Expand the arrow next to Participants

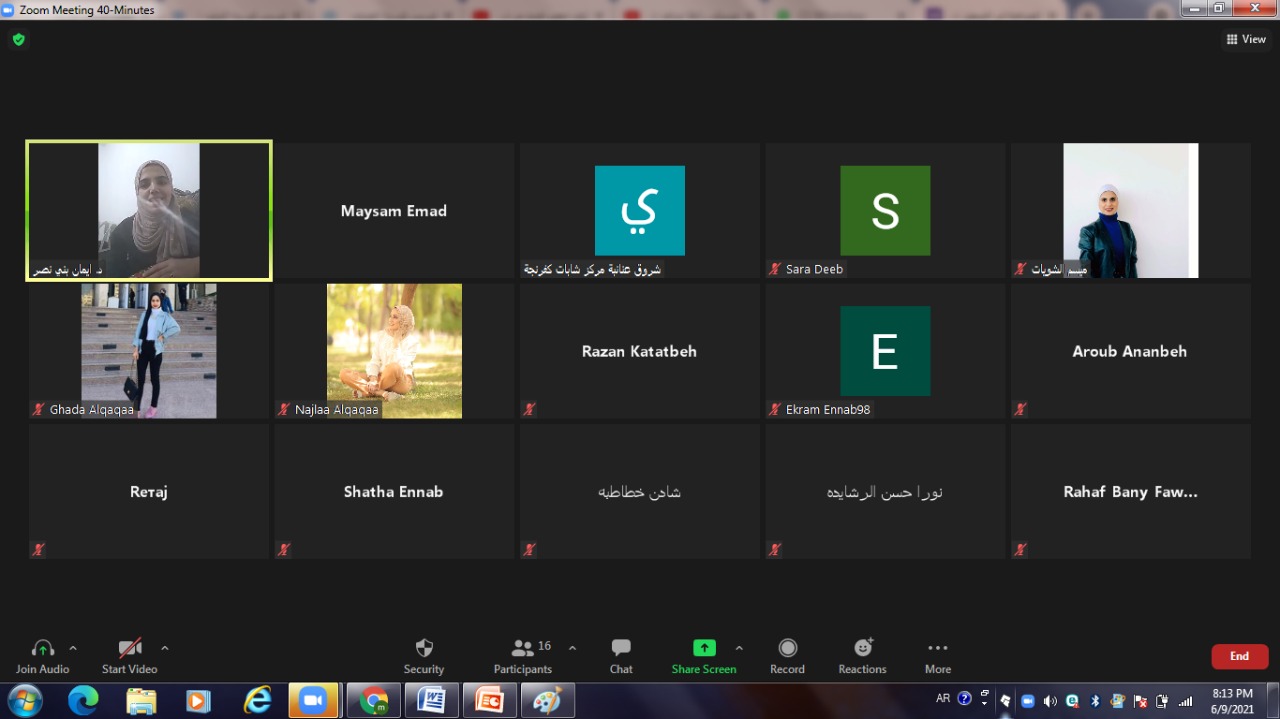[x=572, y=648]
